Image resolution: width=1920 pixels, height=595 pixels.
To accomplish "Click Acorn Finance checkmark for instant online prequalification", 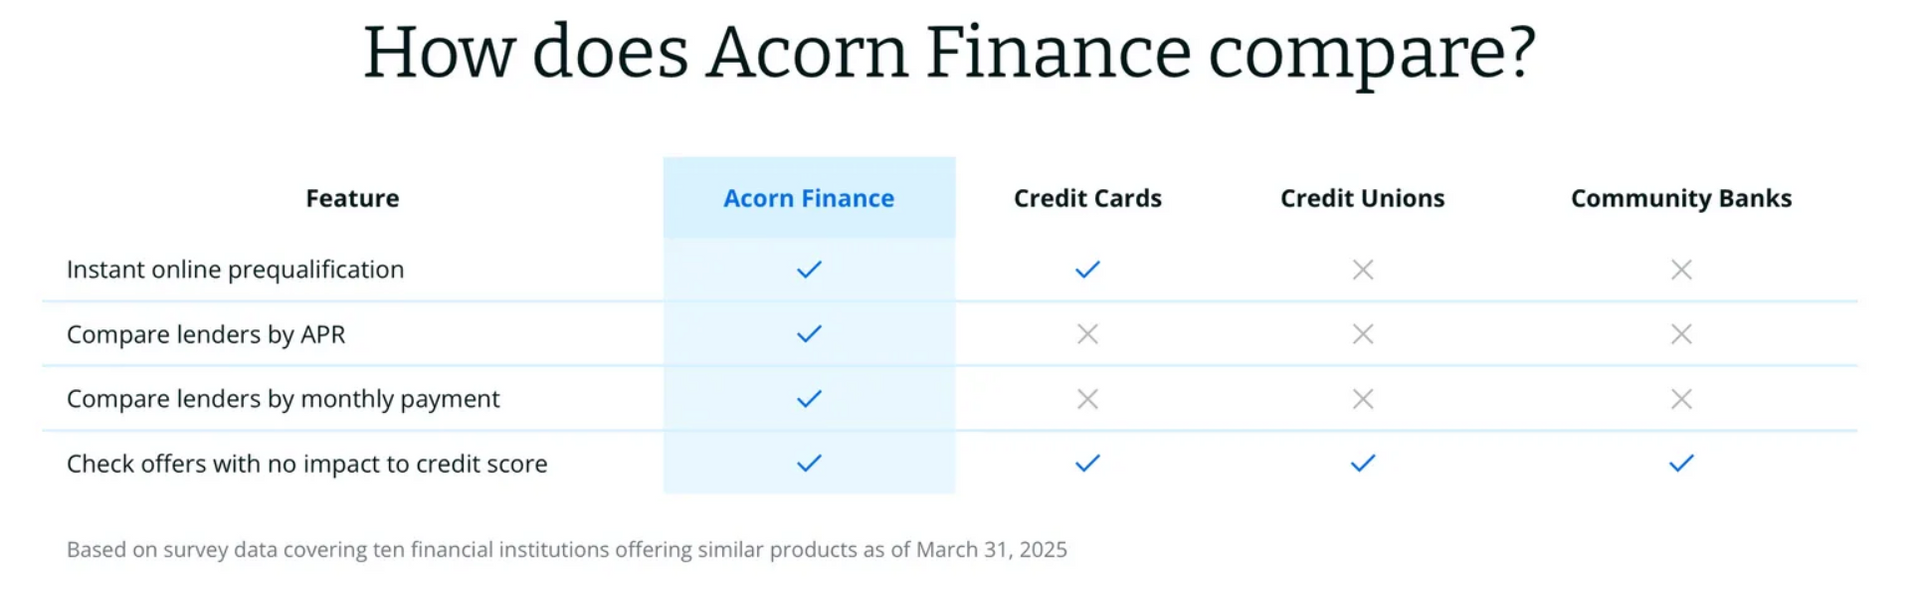I will tap(809, 269).
